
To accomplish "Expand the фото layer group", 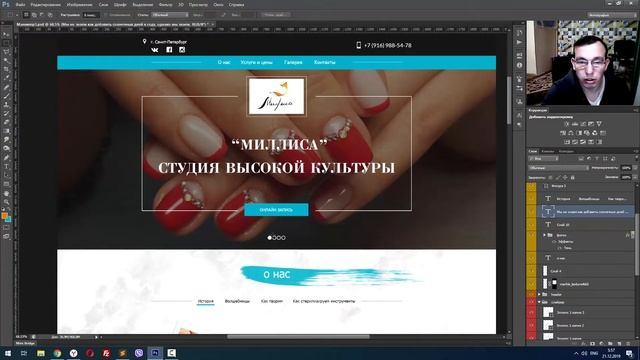I will point(544,235).
